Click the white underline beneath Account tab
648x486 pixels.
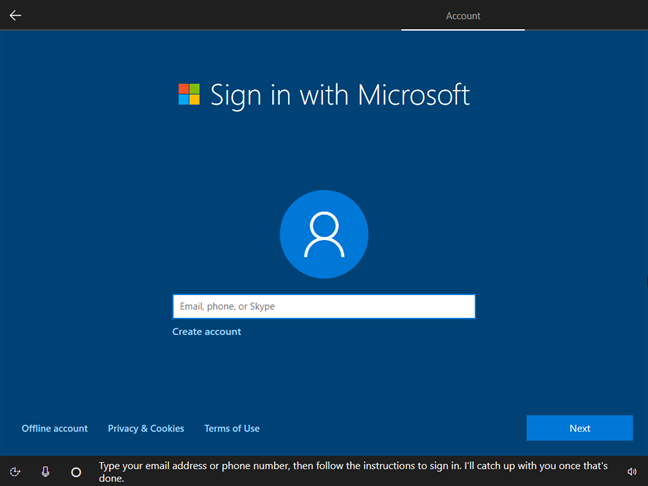(x=463, y=30)
